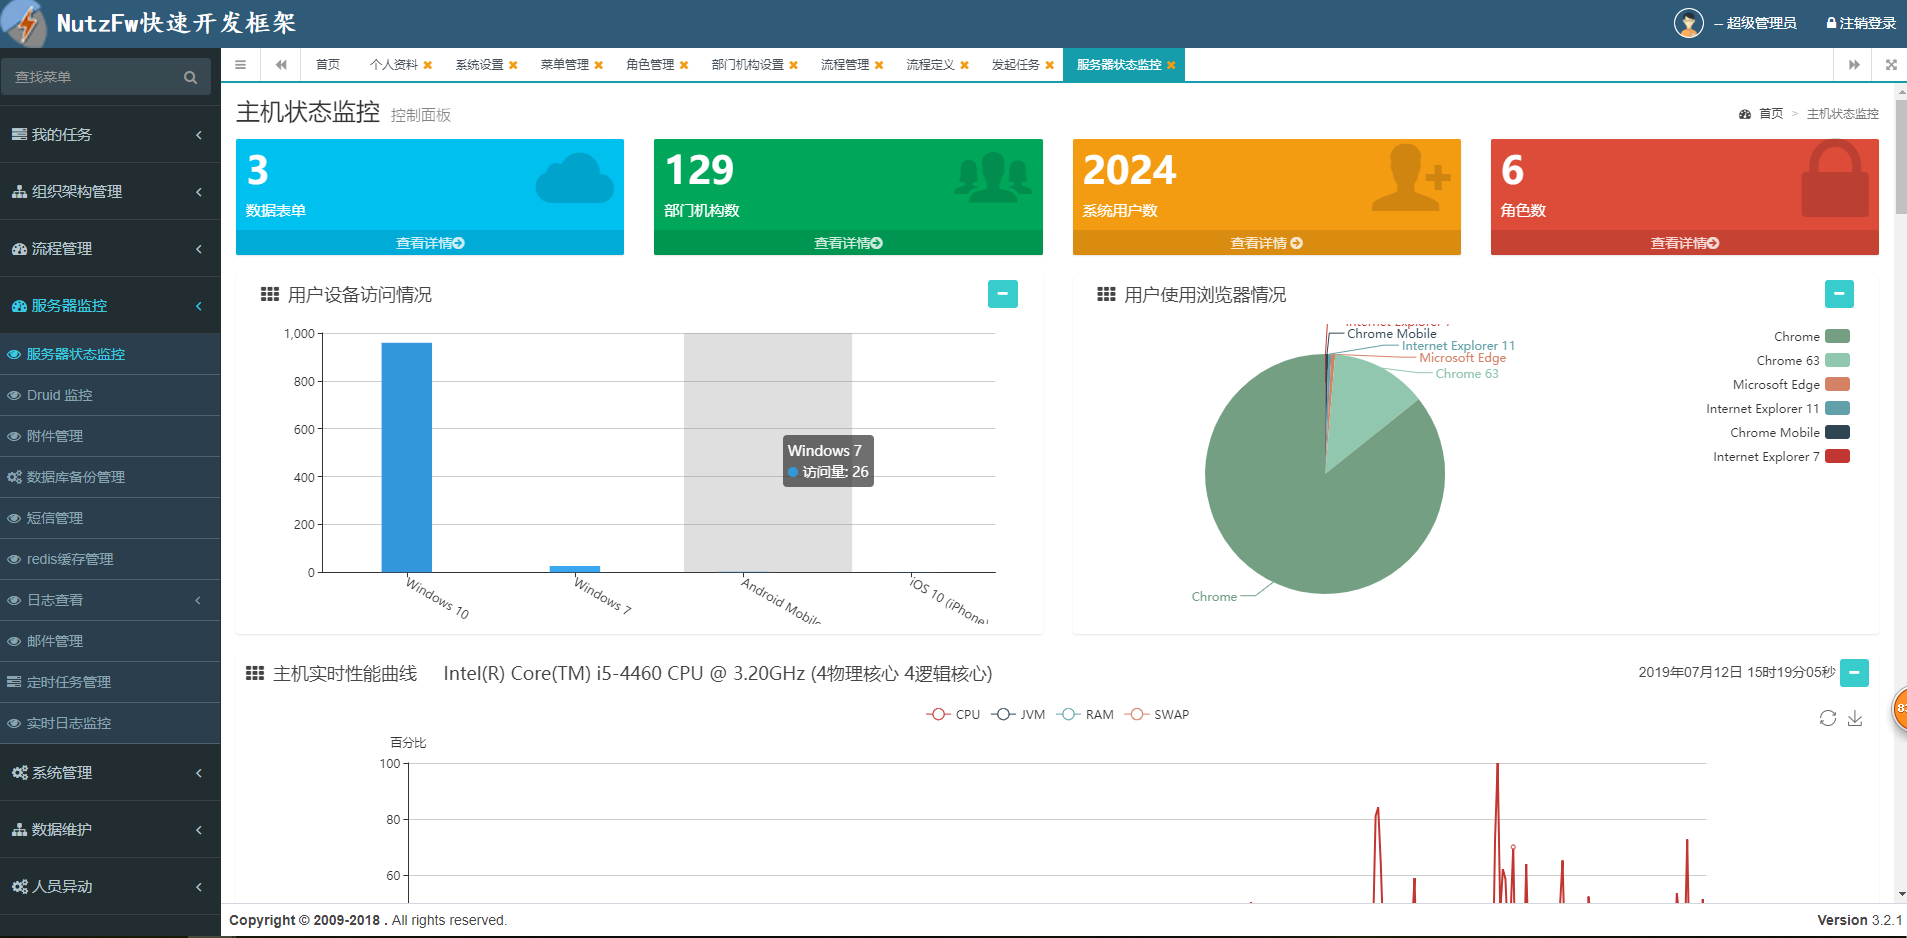
Task: Close the 菜单管理 tab
Action: [598, 65]
